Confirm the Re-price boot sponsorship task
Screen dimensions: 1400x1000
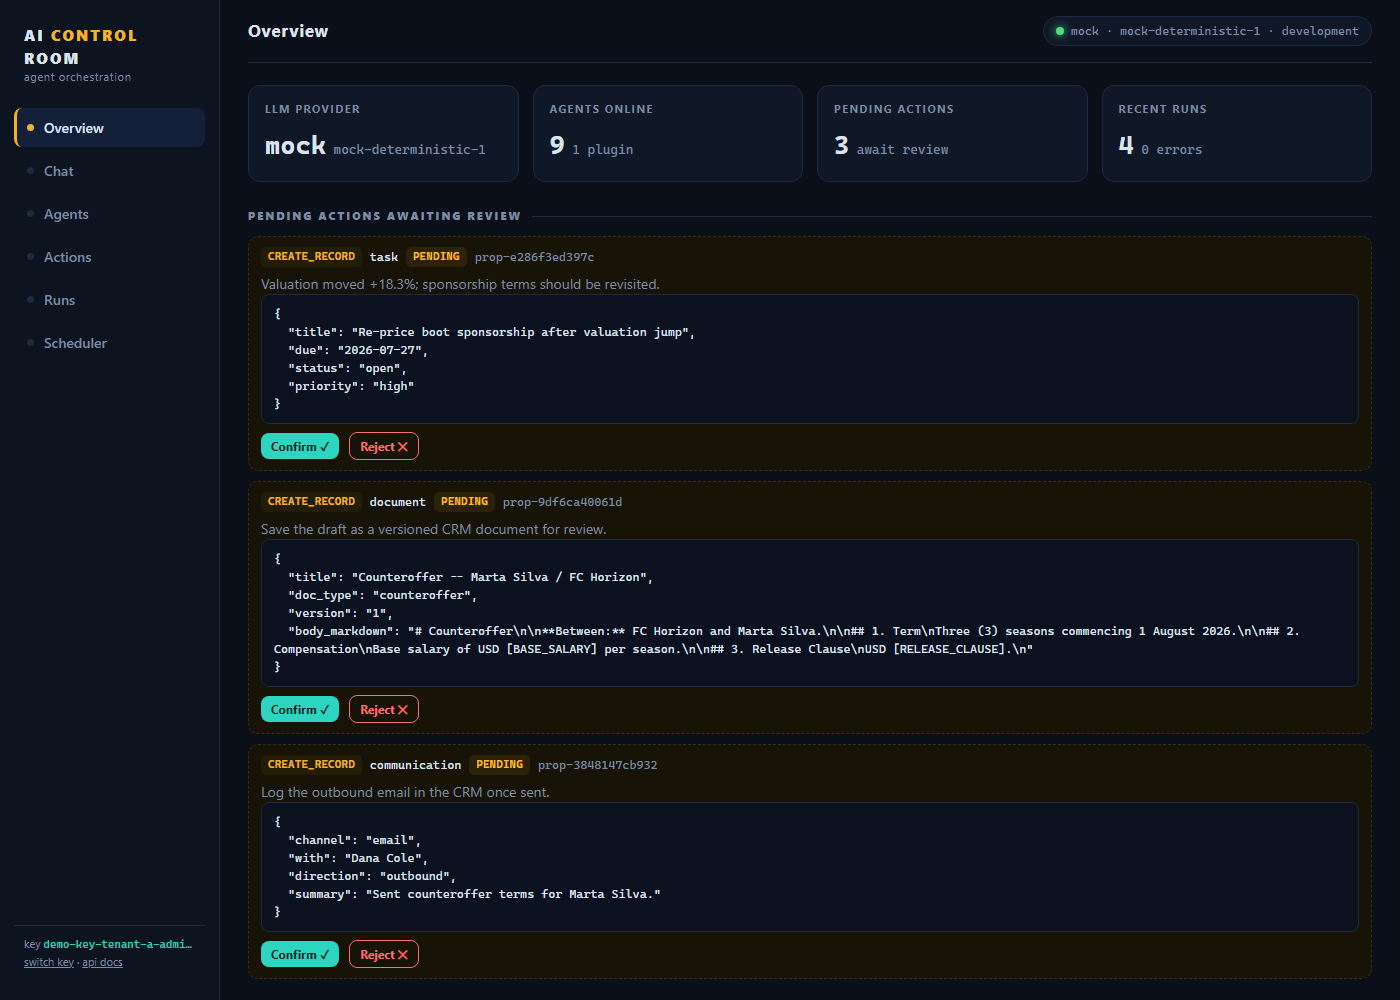point(300,447)
